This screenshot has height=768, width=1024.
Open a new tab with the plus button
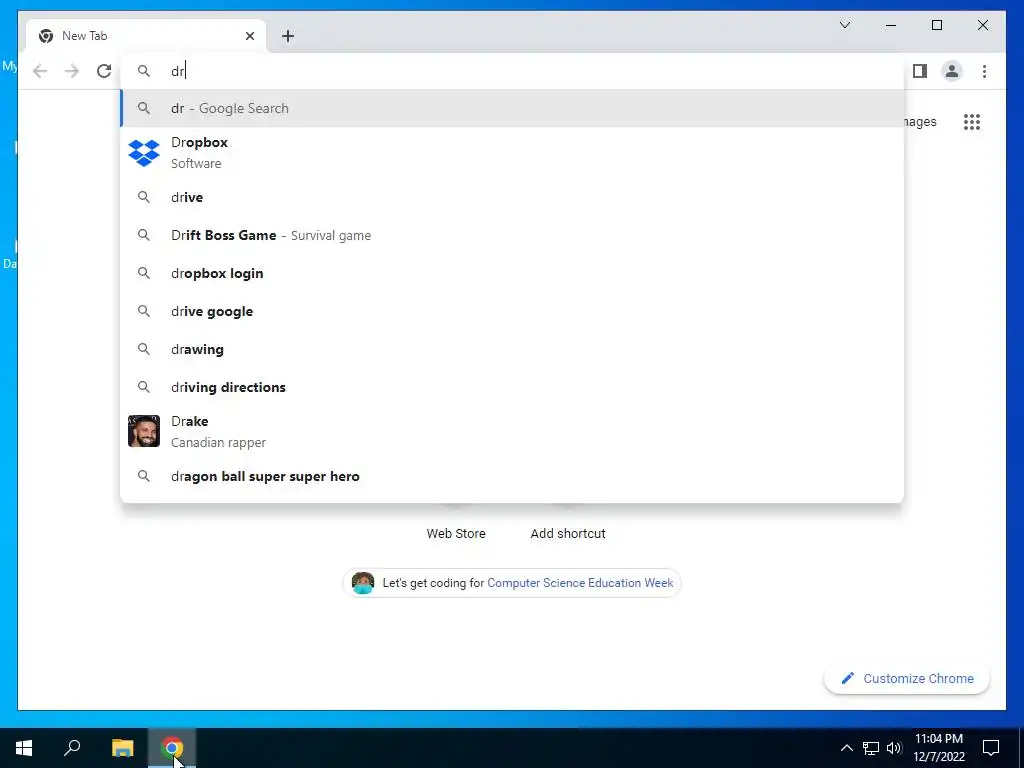coord(288,36)
